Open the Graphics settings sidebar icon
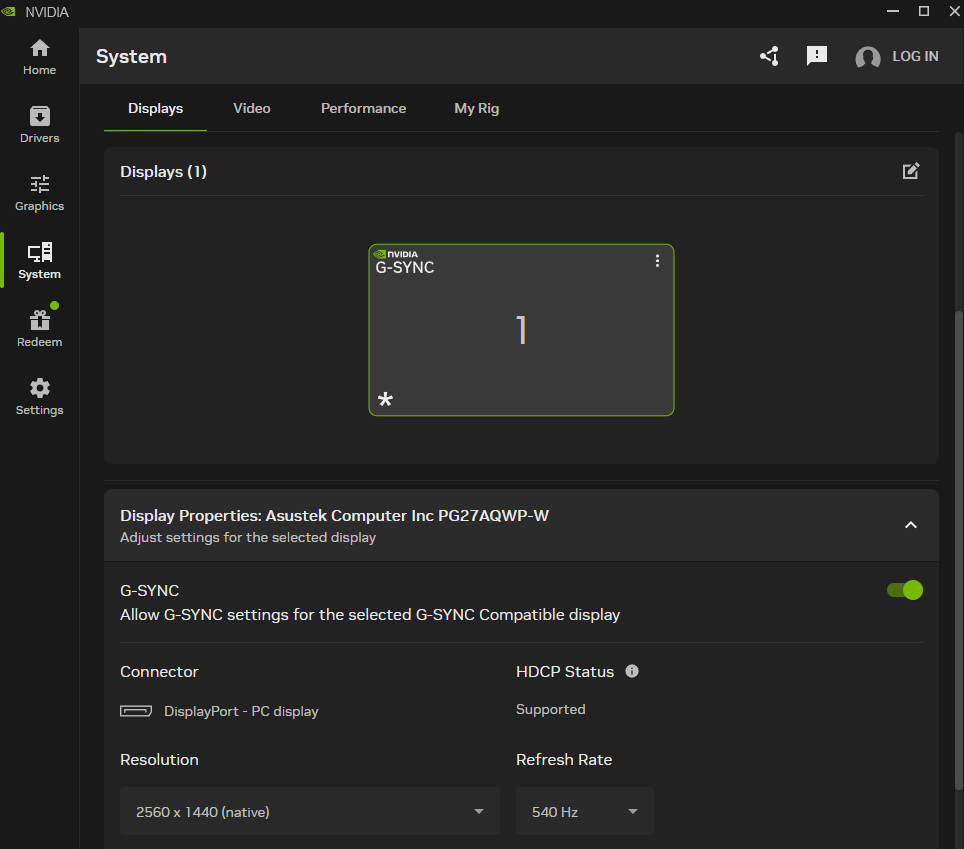Viewport: 964px width, 849px height. (39, 193)
